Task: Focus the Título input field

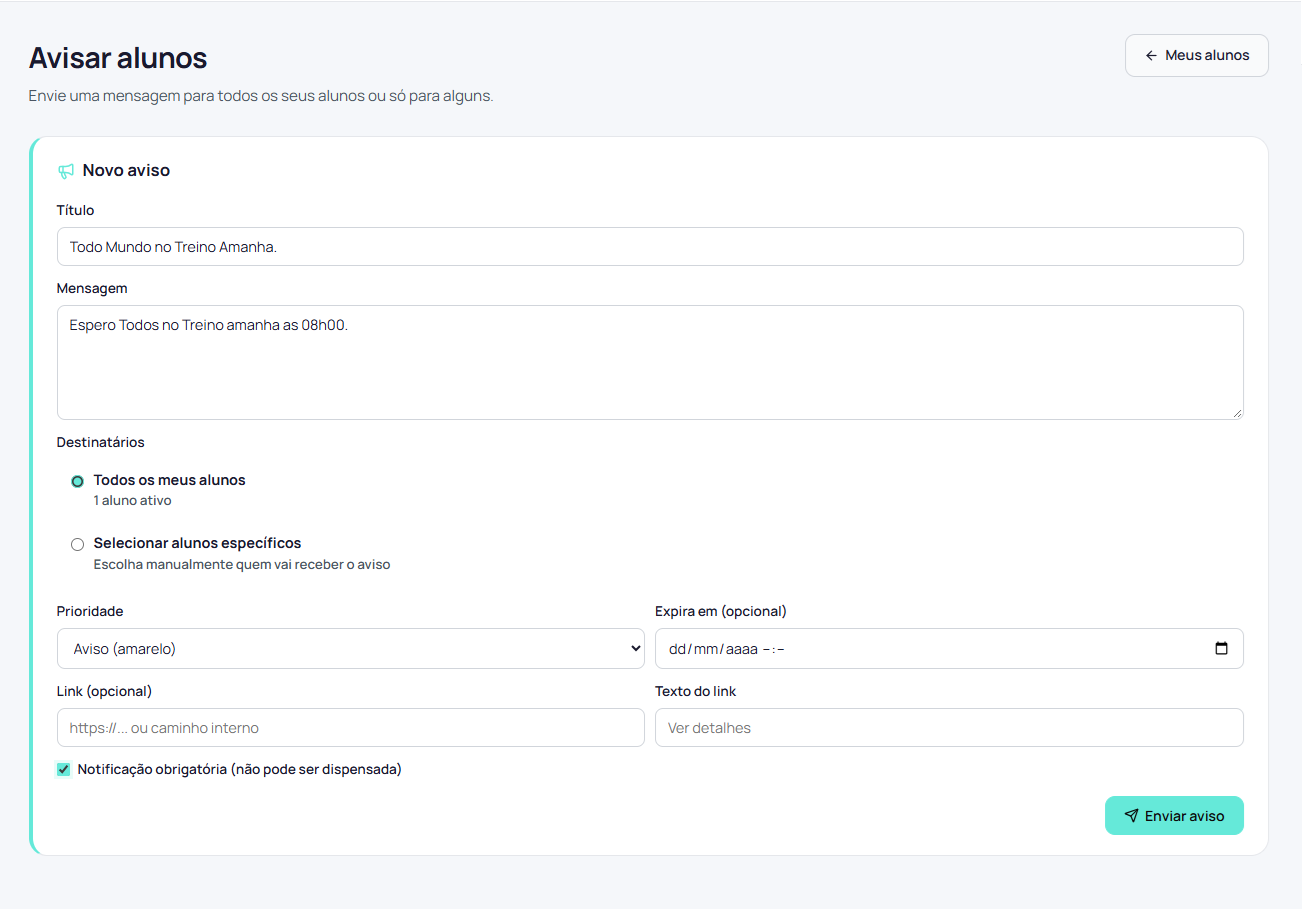Action: coord(650,247)
